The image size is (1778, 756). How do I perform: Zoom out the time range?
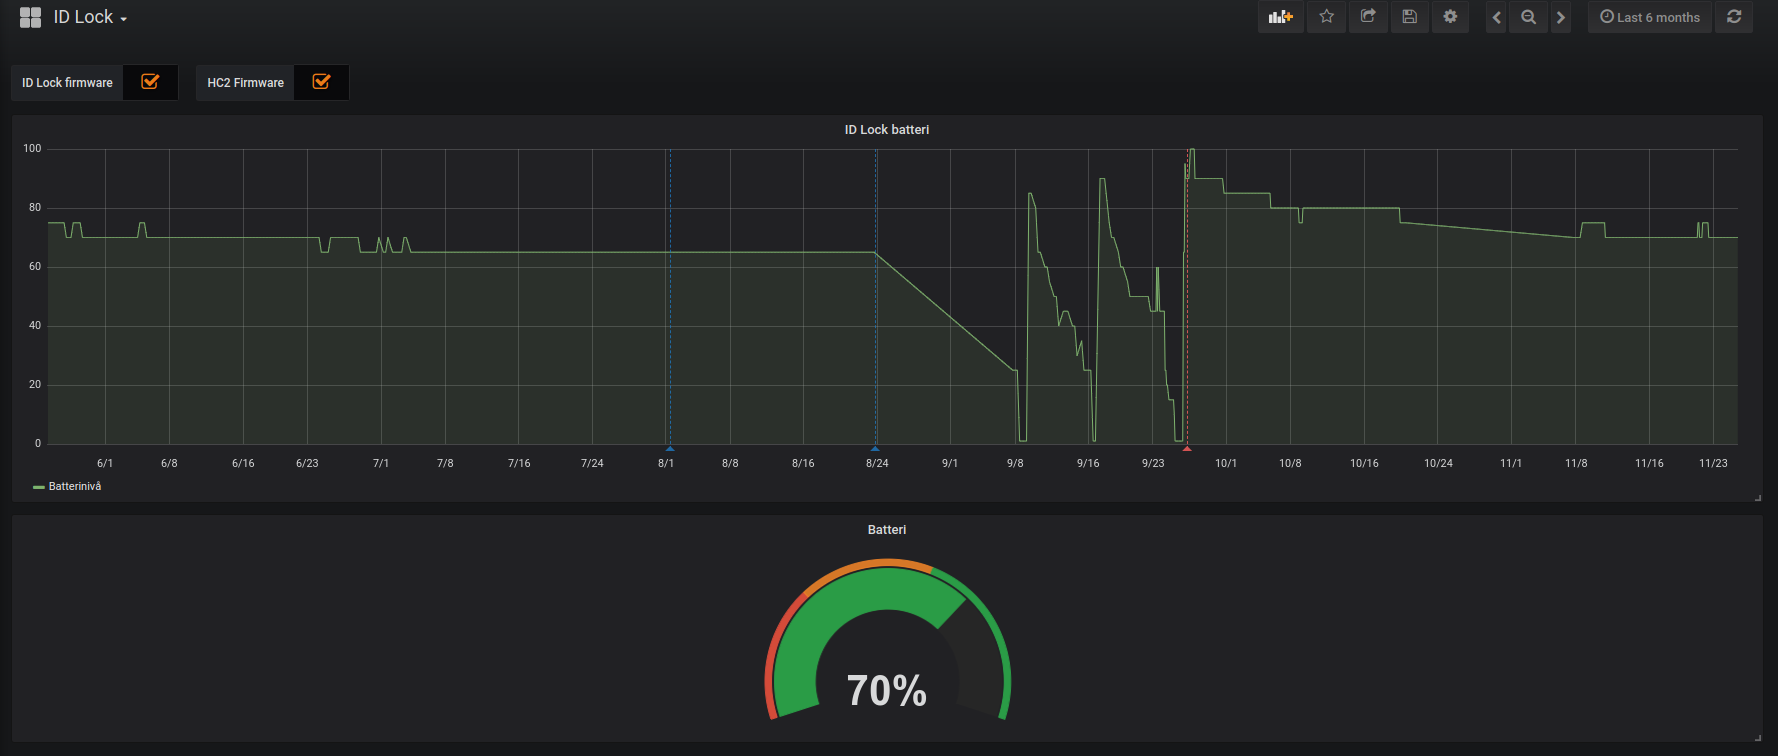(x=1528, y=17)
